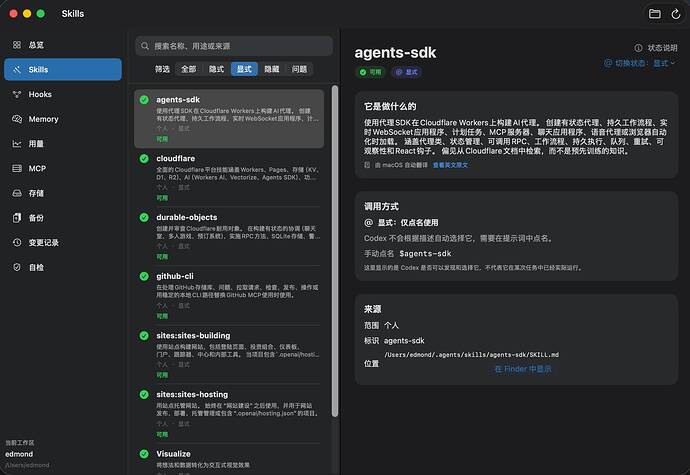Expand the 切换状态 显式 dropdown

639,63
